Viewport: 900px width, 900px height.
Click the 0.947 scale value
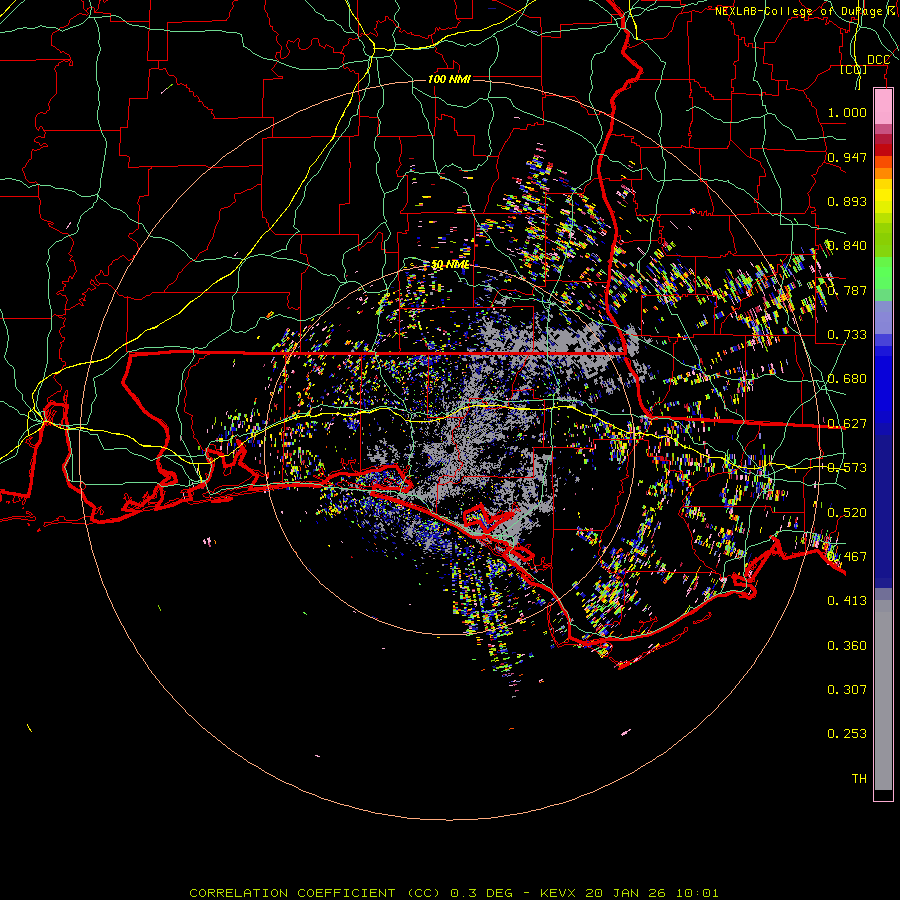(x=847, y=157)
